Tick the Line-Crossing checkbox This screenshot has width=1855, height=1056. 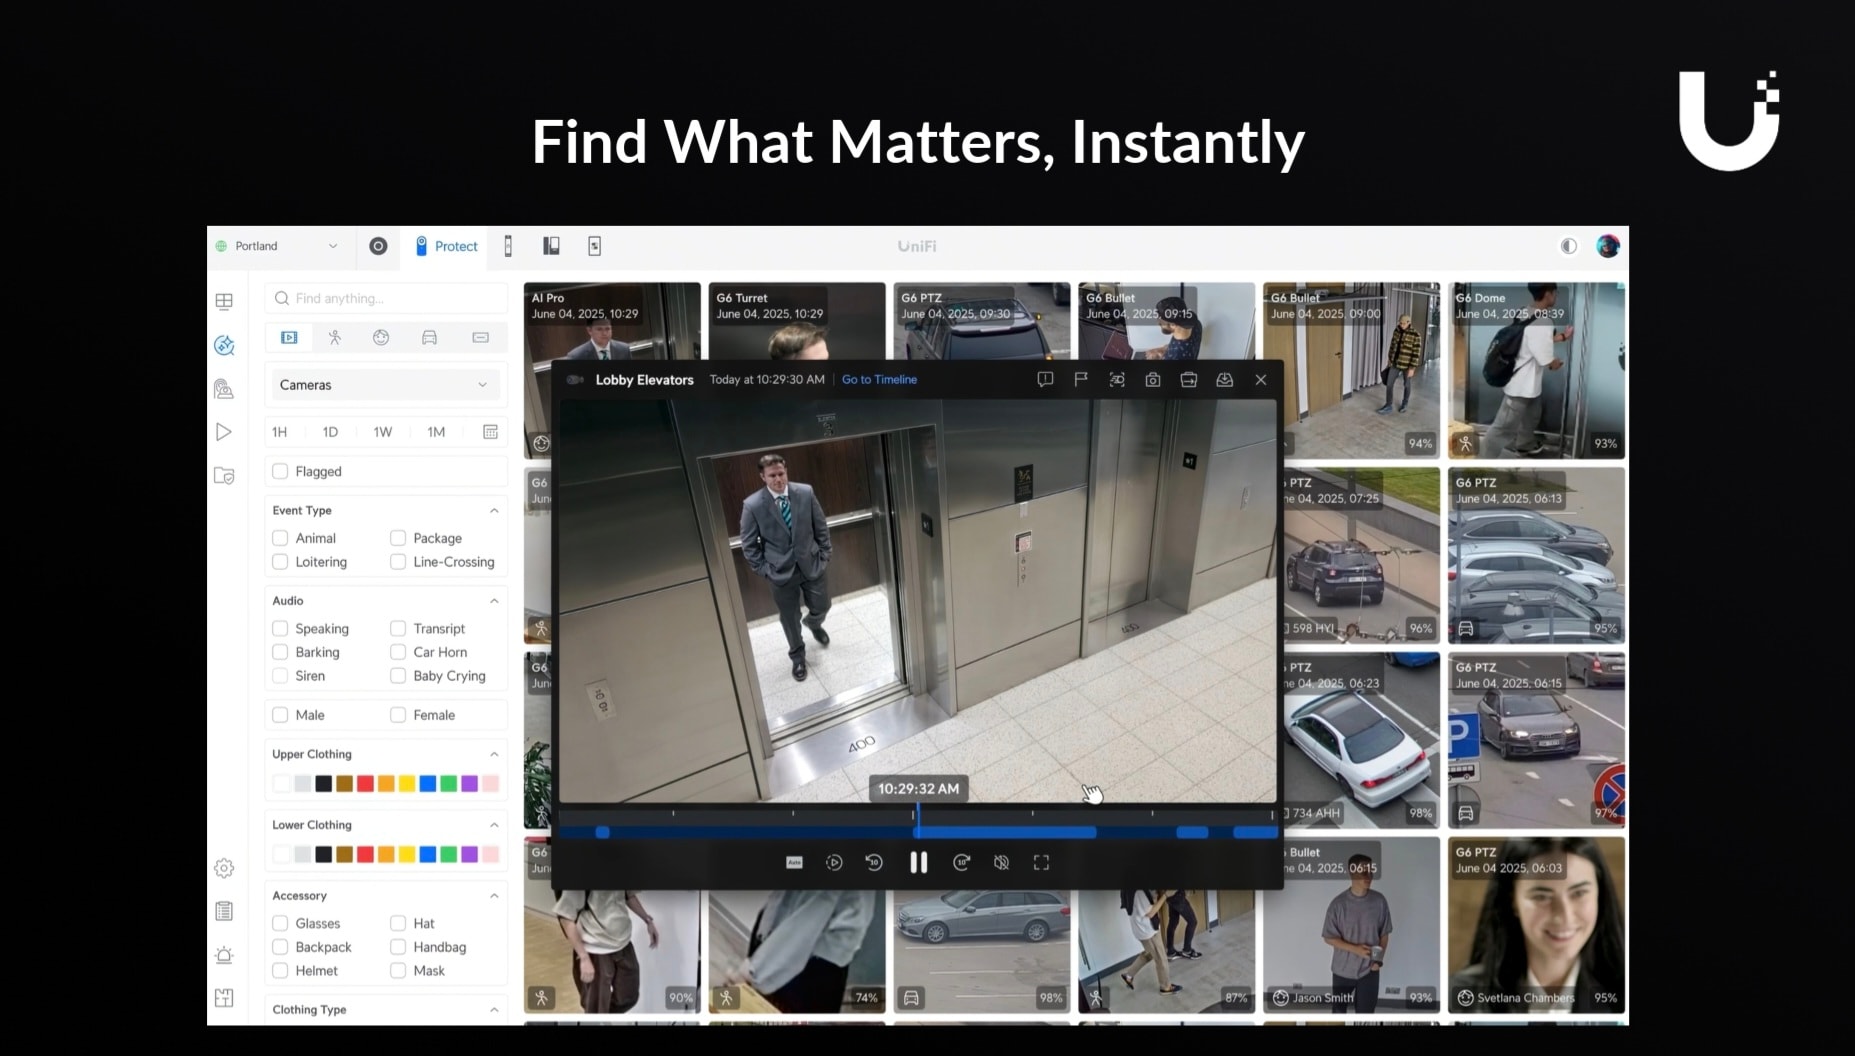click(398, 562)
